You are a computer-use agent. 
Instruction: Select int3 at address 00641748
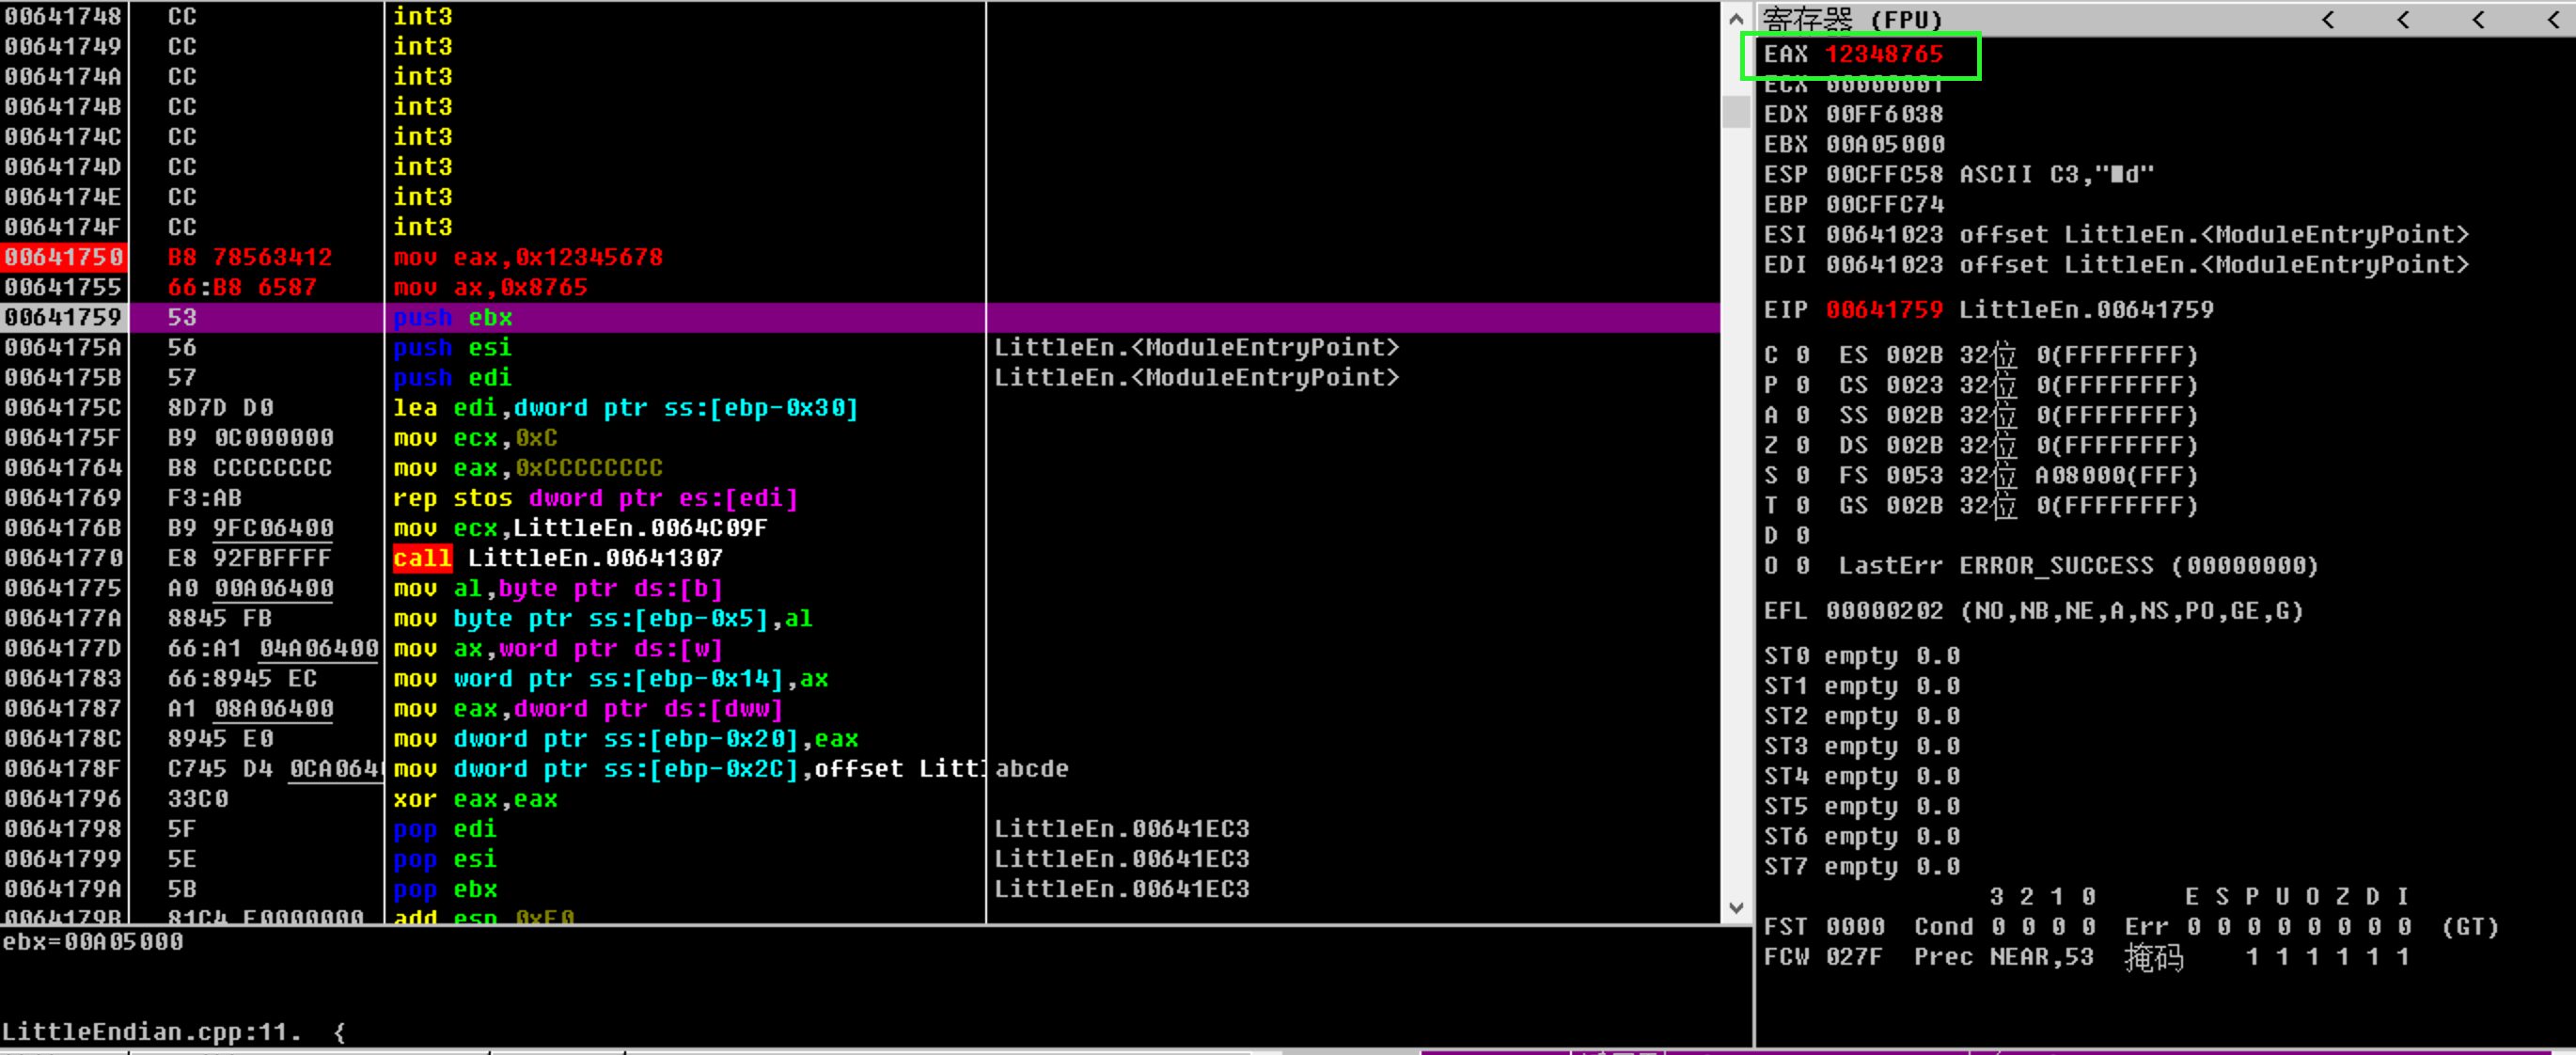click(422, 16)
